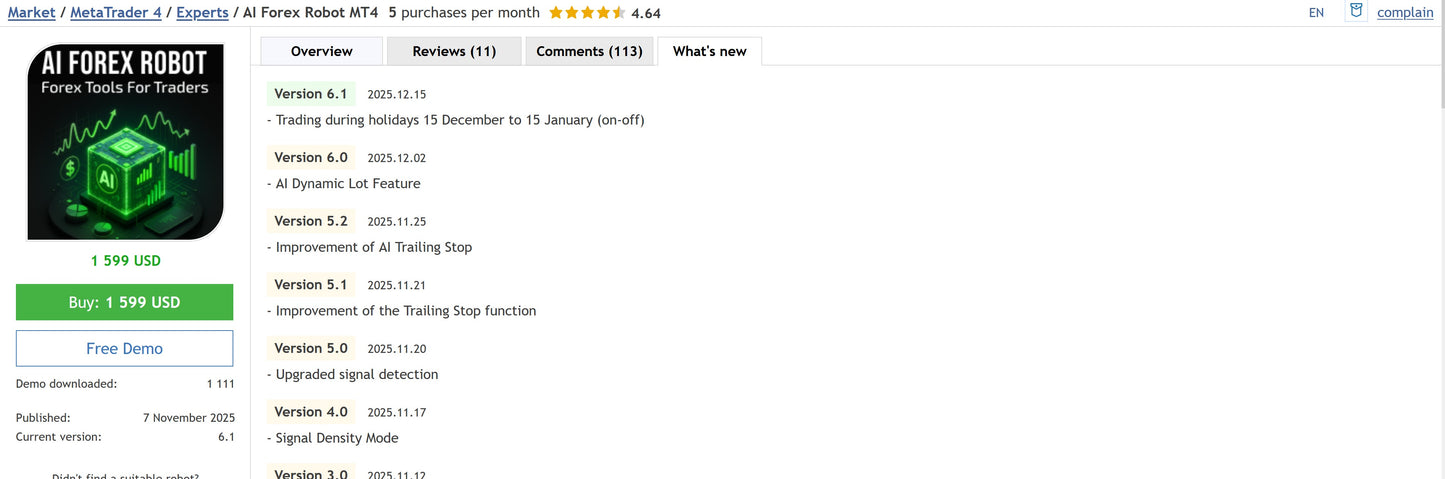The height and width of the screenshot is (479, 1445).
Task: Open the AI Forex Robot product image
Action: [x=125, y=141]
